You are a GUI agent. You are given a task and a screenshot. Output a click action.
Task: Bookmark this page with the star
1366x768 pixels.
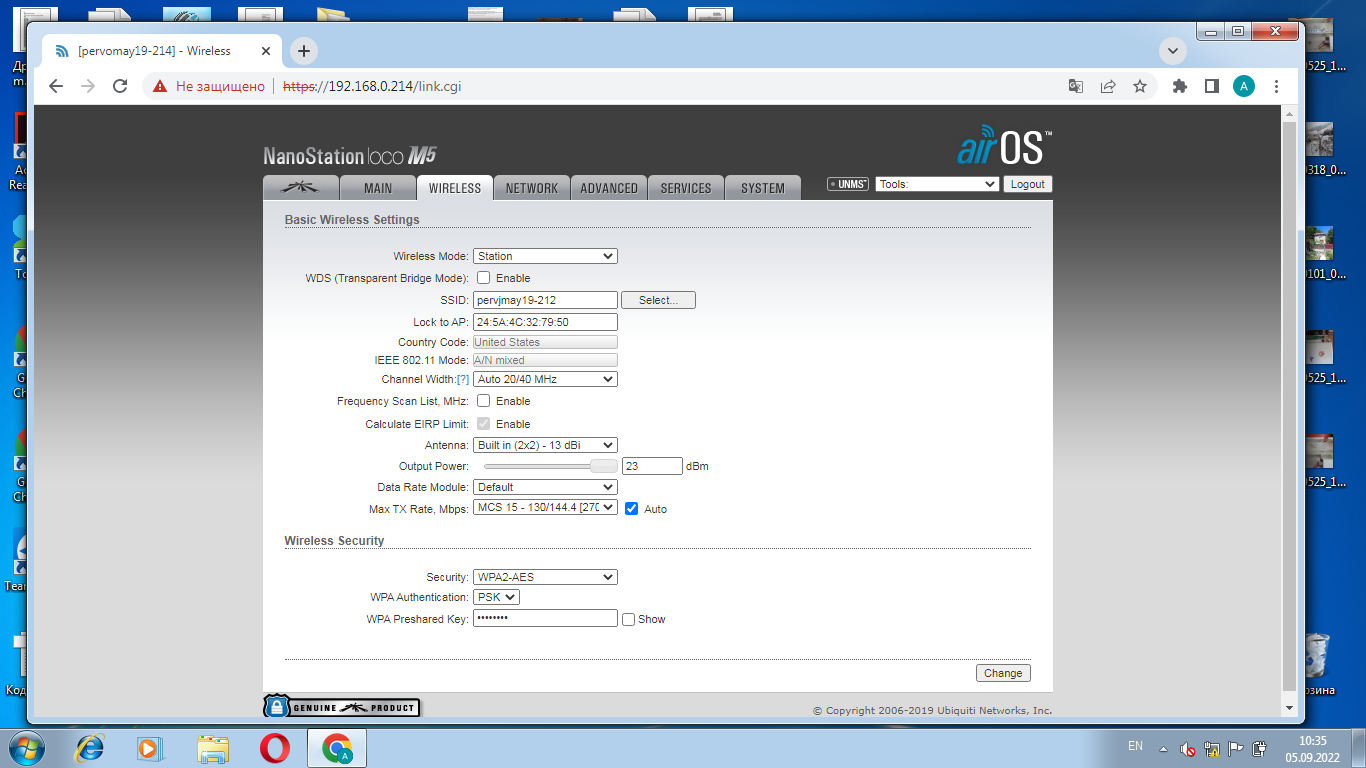click(1140, 86)
